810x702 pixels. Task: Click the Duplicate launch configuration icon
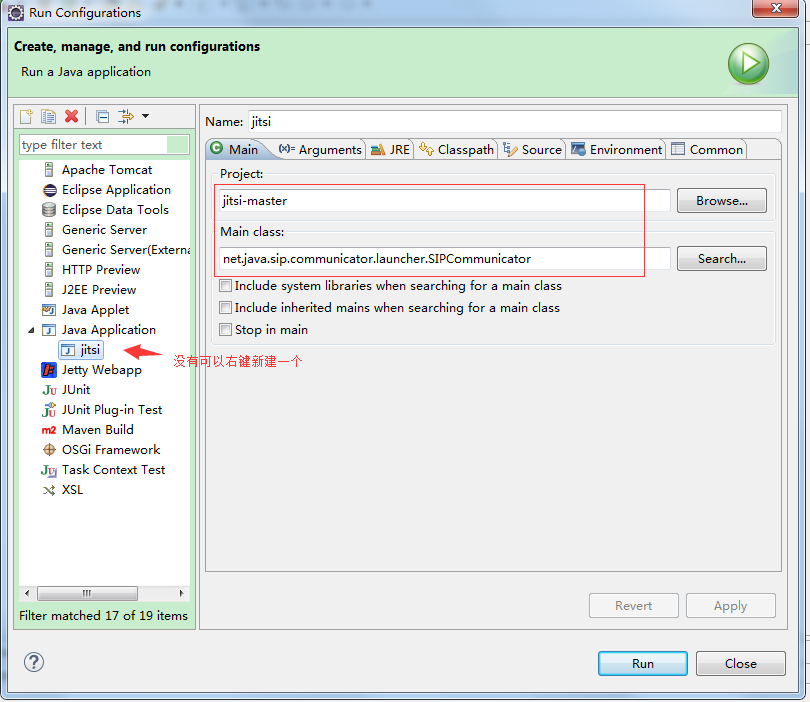49,116
